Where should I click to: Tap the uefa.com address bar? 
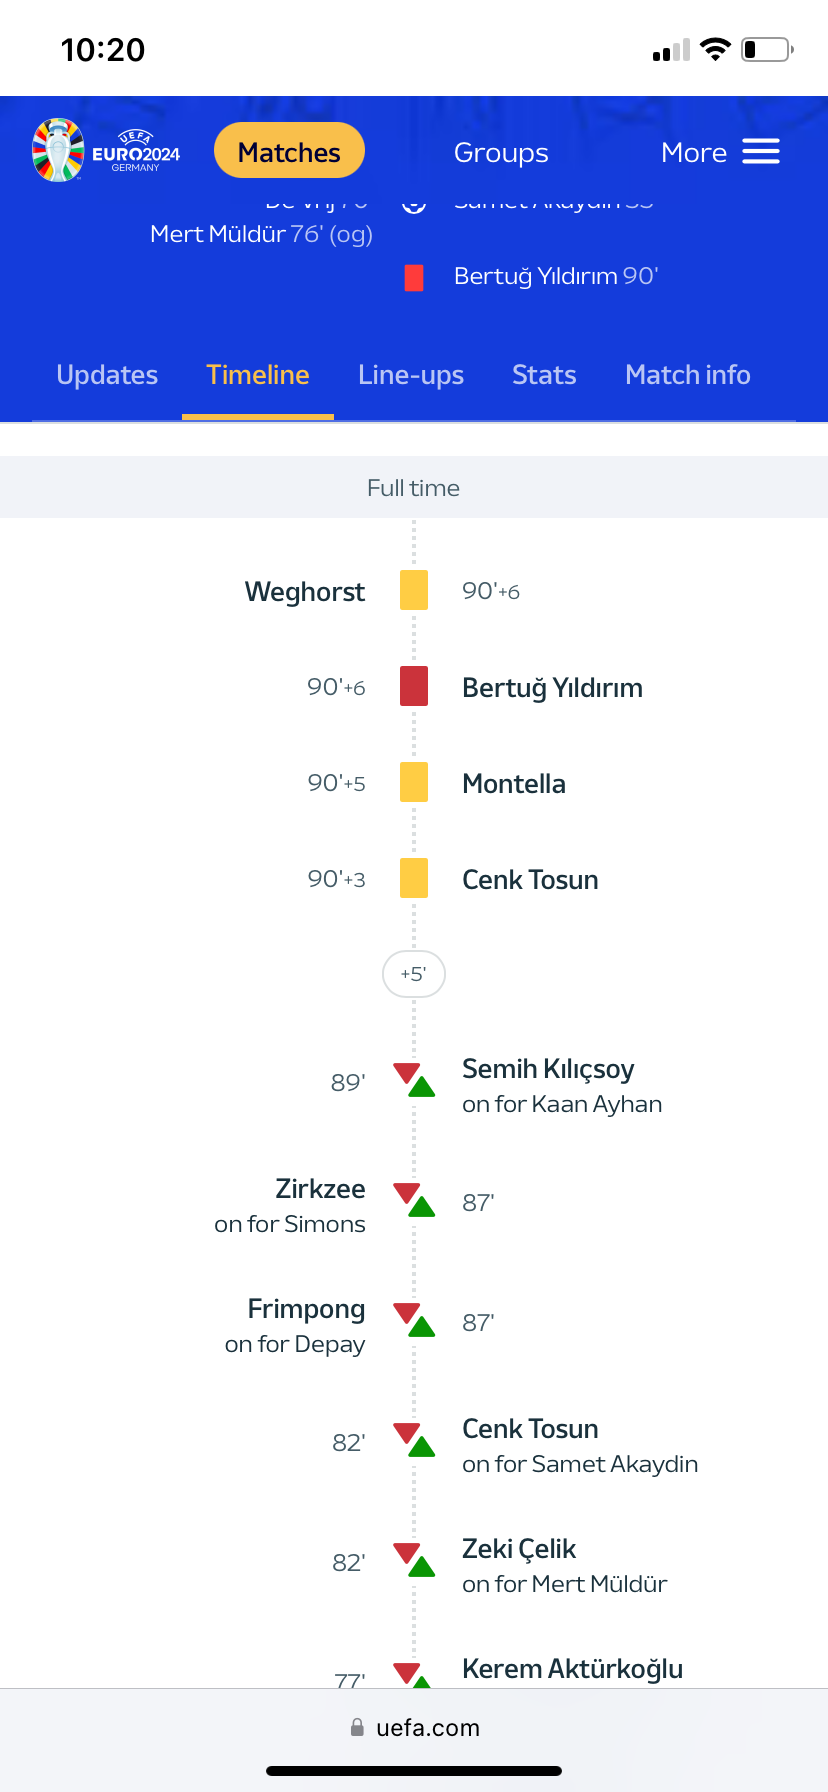pos(414,1728)
